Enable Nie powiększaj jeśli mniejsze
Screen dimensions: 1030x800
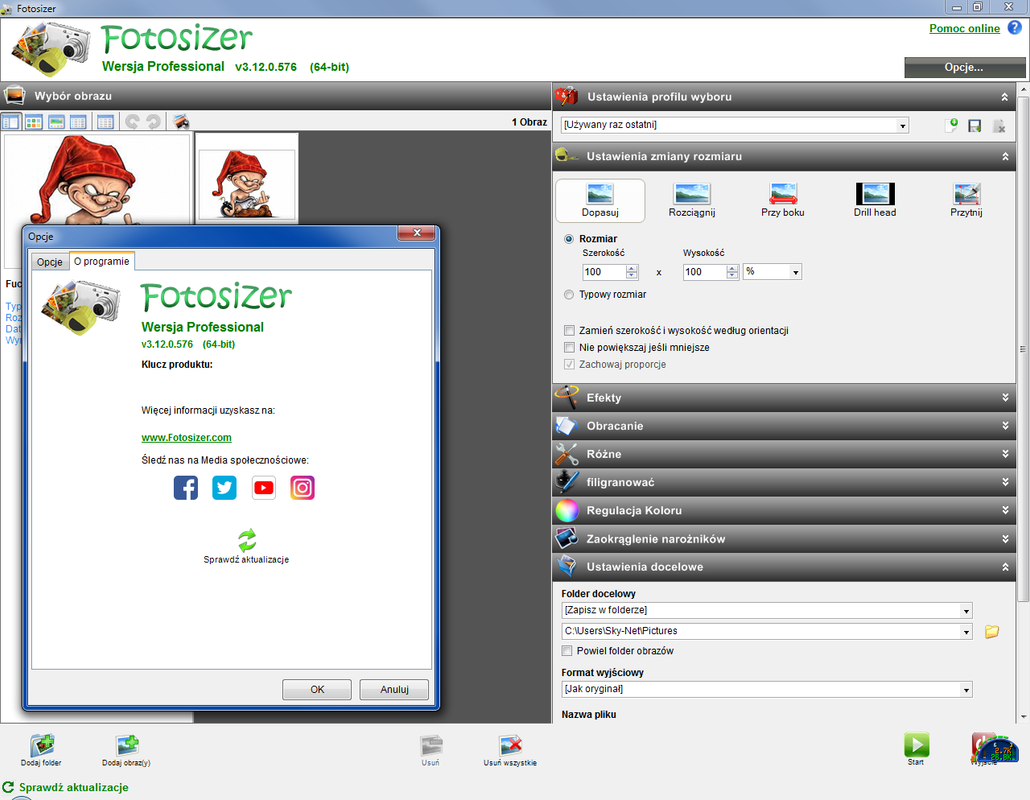(x=570, y=347)
